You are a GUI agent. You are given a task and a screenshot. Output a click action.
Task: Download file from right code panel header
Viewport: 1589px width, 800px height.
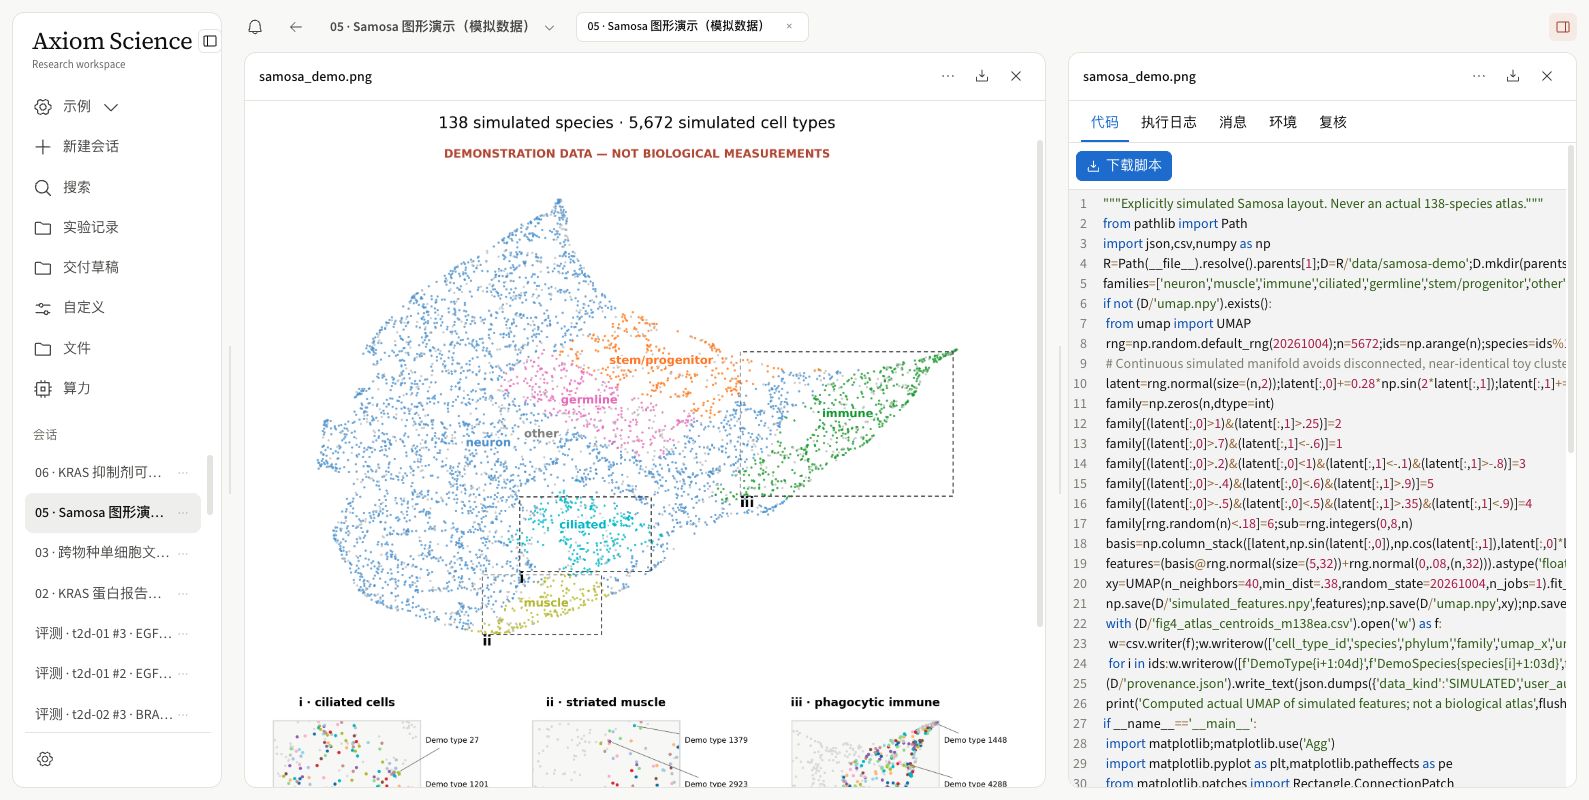coord(1513,76)
